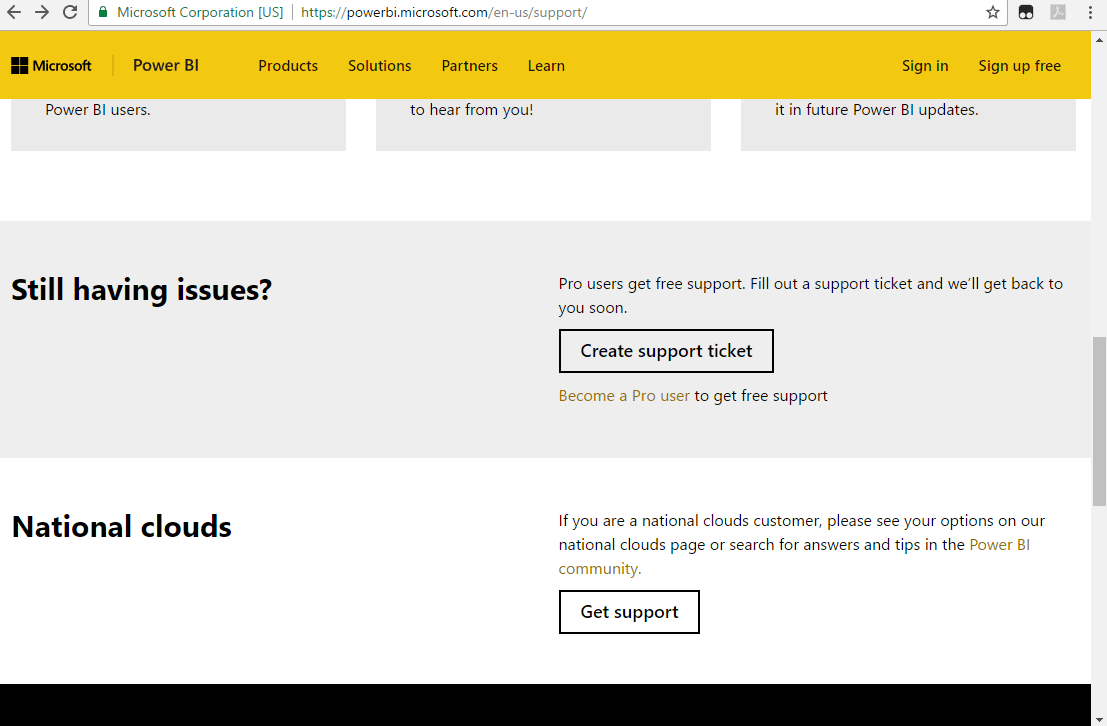Click the browser forward arrow

[42, 12]
